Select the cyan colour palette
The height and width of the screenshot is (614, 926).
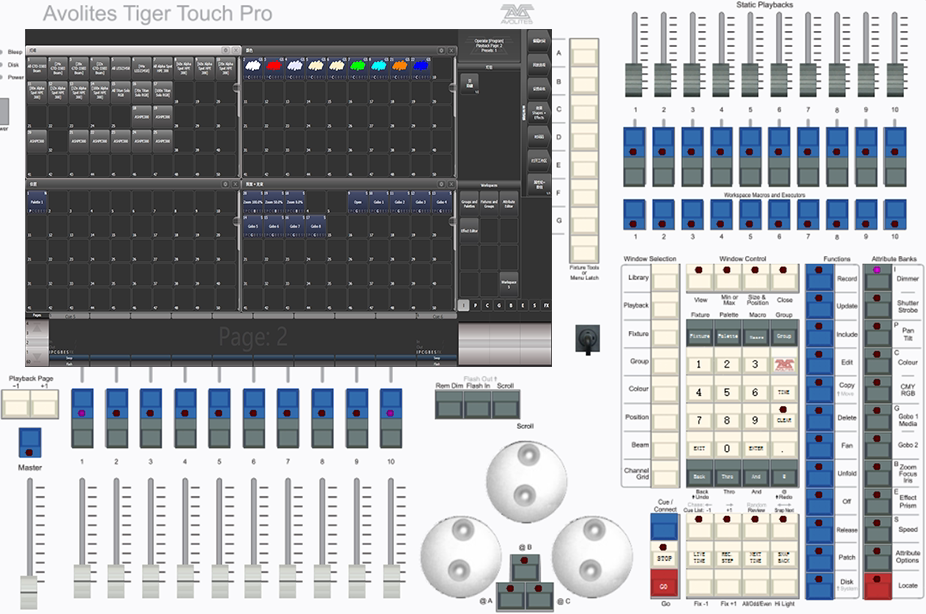pos(379,68)
